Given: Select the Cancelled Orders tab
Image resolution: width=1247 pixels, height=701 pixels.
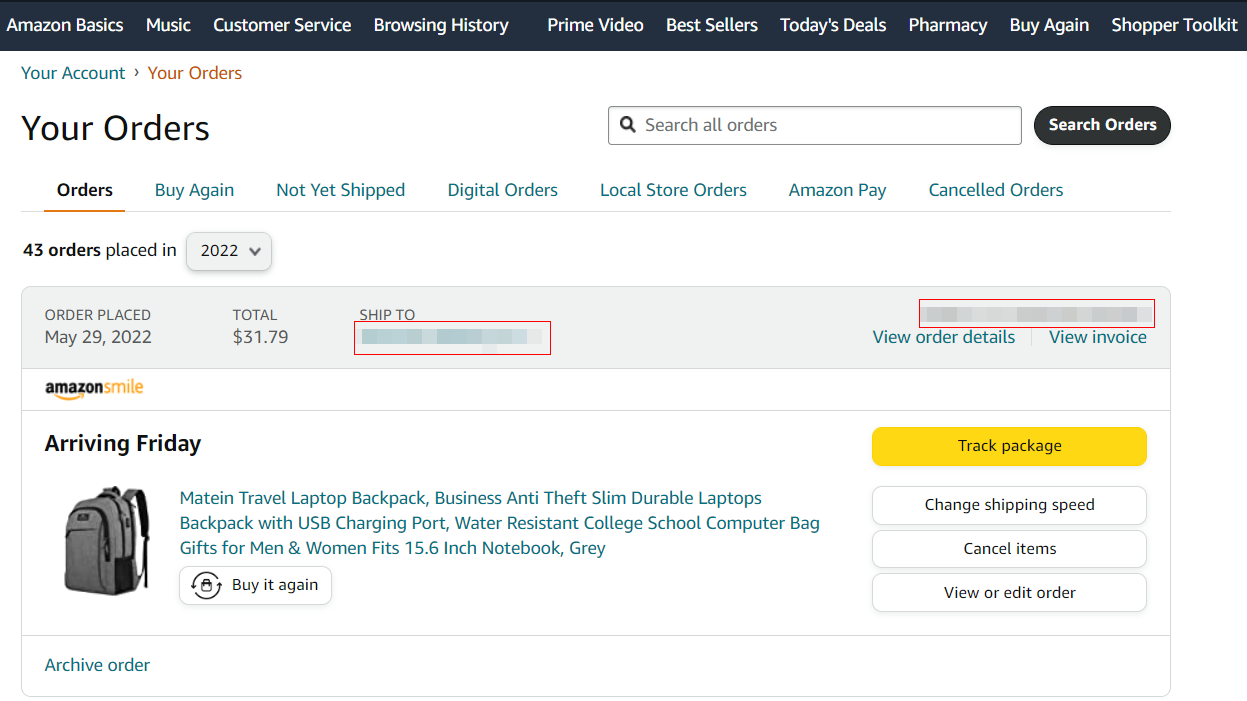Looking at the screenshot, I should 996,190.
